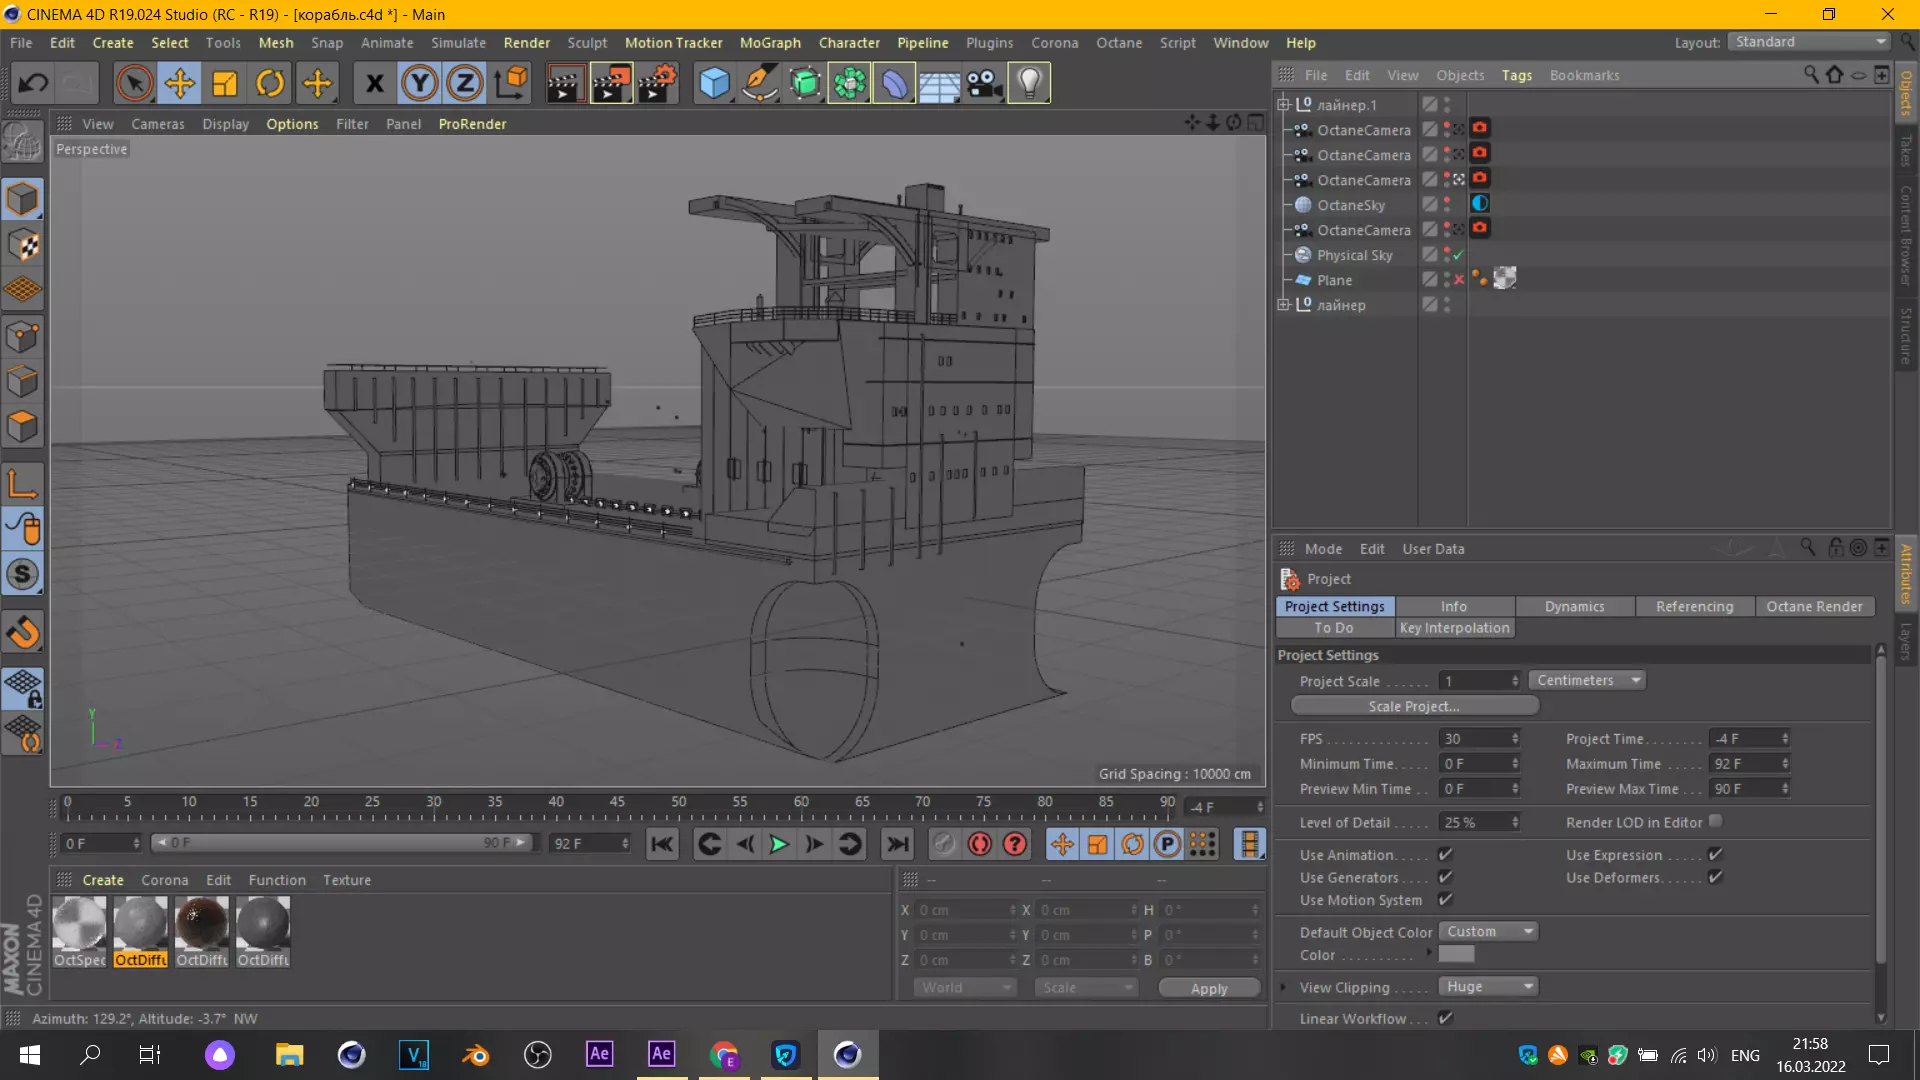Open the Floor environment icon
The width and height of the screenshot is (1920, 1080).
pos(939,83)
